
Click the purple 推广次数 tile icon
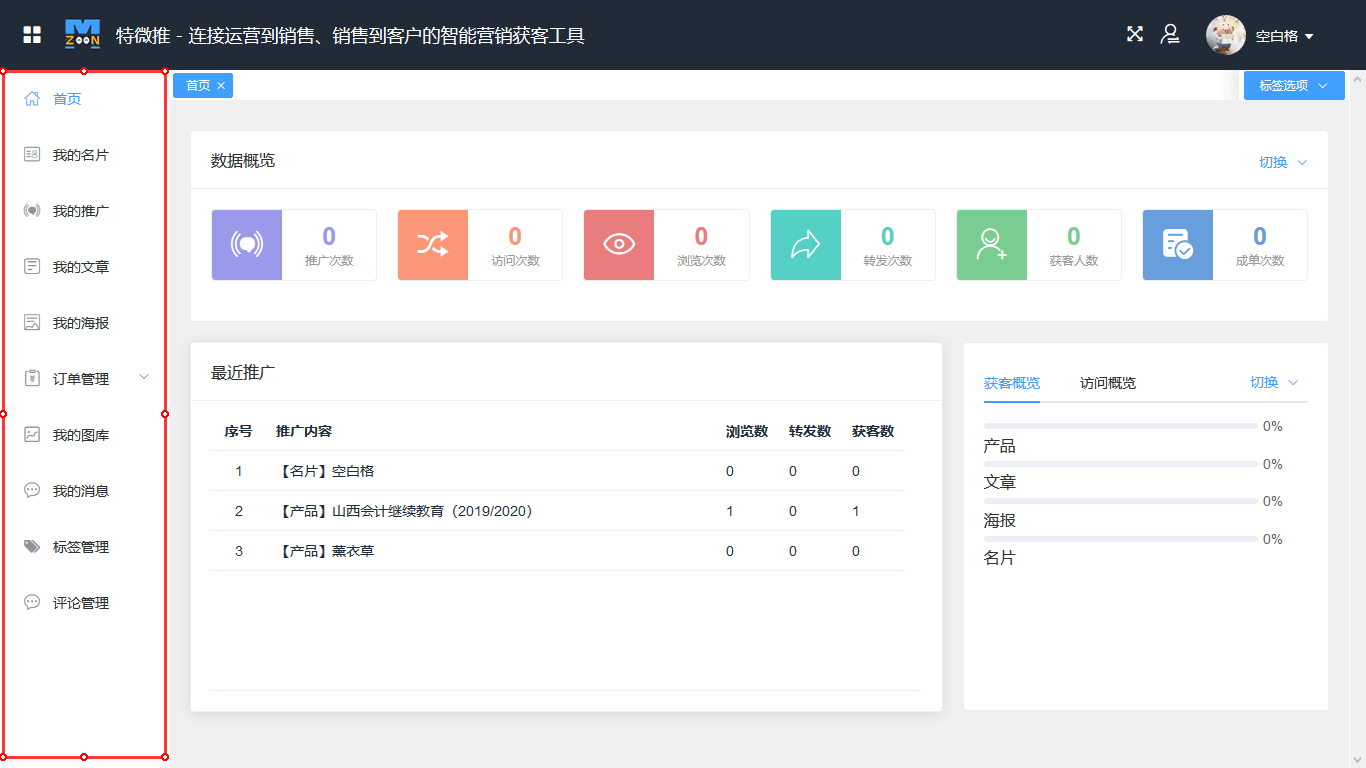tap(247, 245)
